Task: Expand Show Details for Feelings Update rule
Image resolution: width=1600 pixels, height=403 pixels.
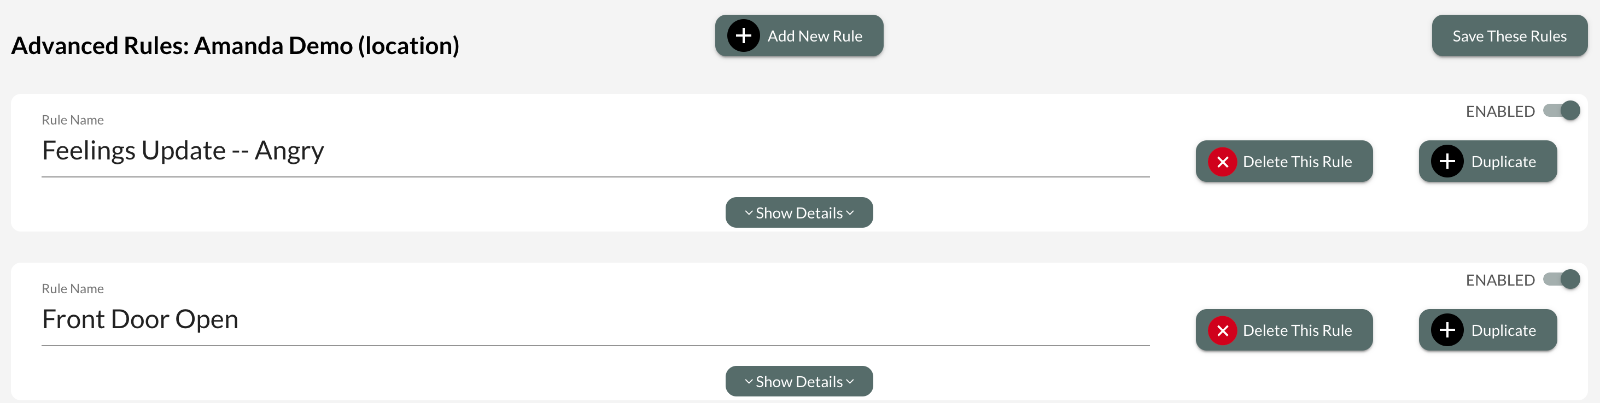Action: (x=799, y=213)
